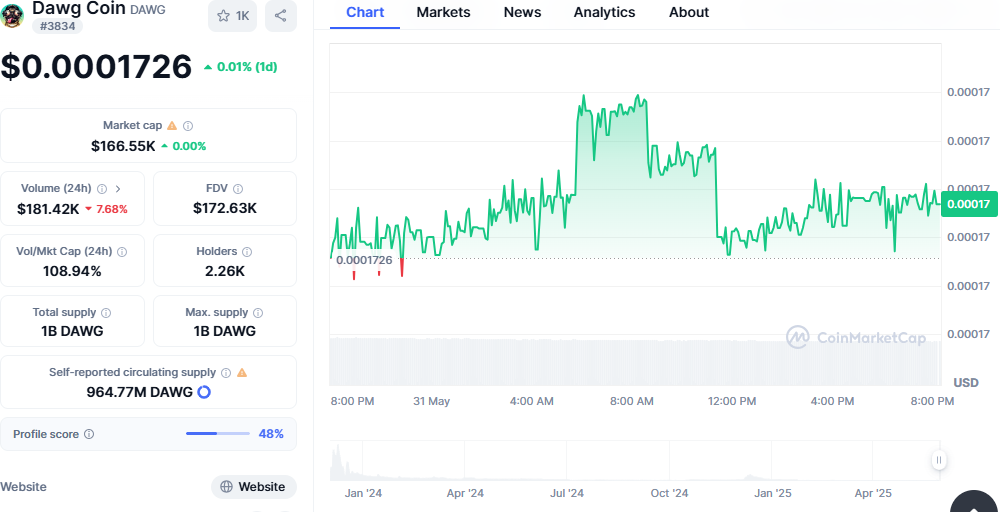The image size is (1000, 512).
Task: Click the Dawg Coin logo avatar
Action: pos(11,16)
